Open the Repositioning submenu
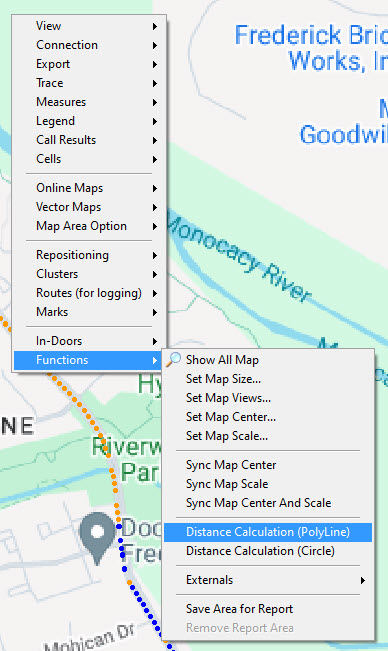Image resolution: width=388 pixels, height=651 pixels. tap(90, 255)
